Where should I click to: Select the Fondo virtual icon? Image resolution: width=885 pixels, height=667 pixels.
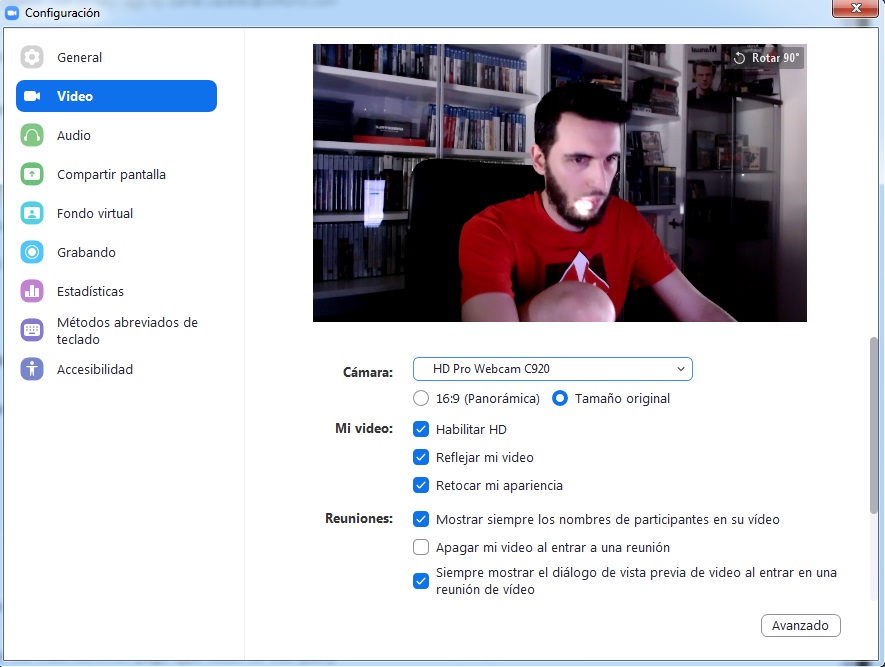(x=32, y=213)
